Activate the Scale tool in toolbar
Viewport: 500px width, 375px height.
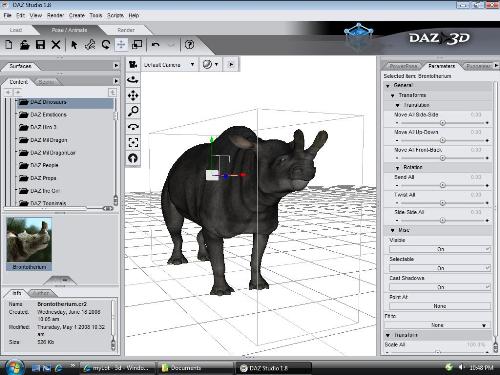pos(137,45)
